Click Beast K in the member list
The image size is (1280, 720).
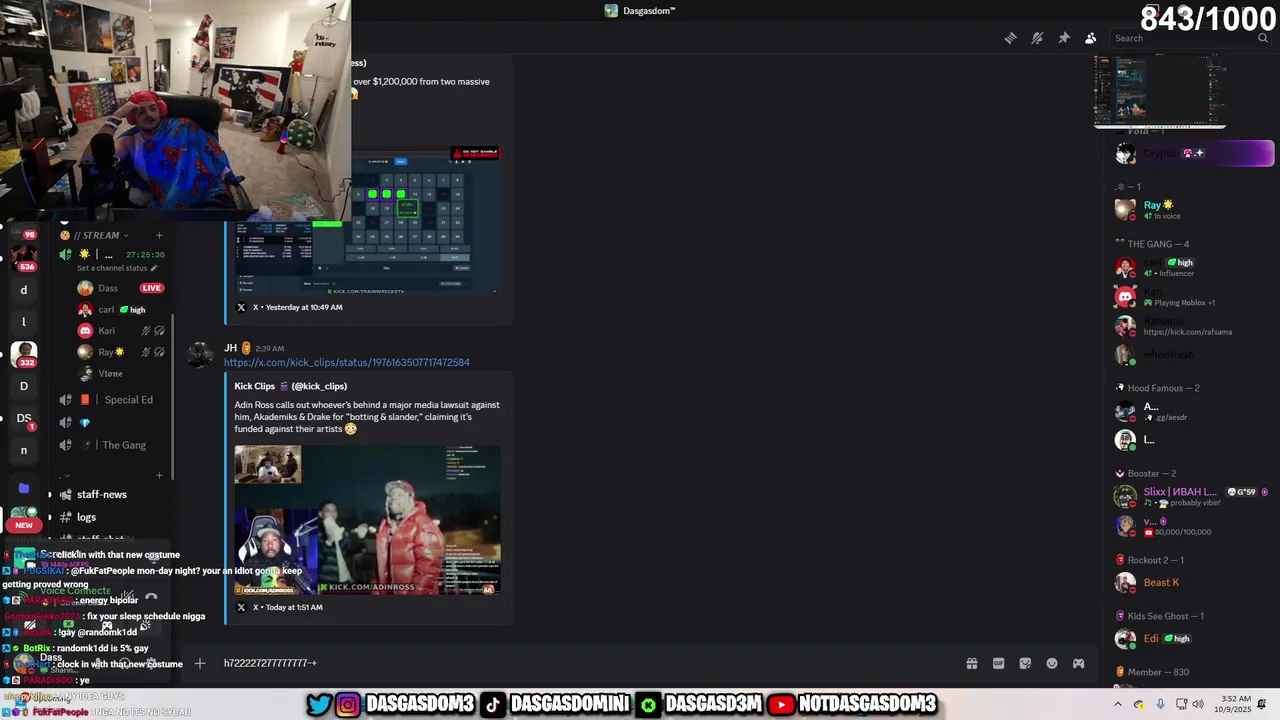(1195, 582)
